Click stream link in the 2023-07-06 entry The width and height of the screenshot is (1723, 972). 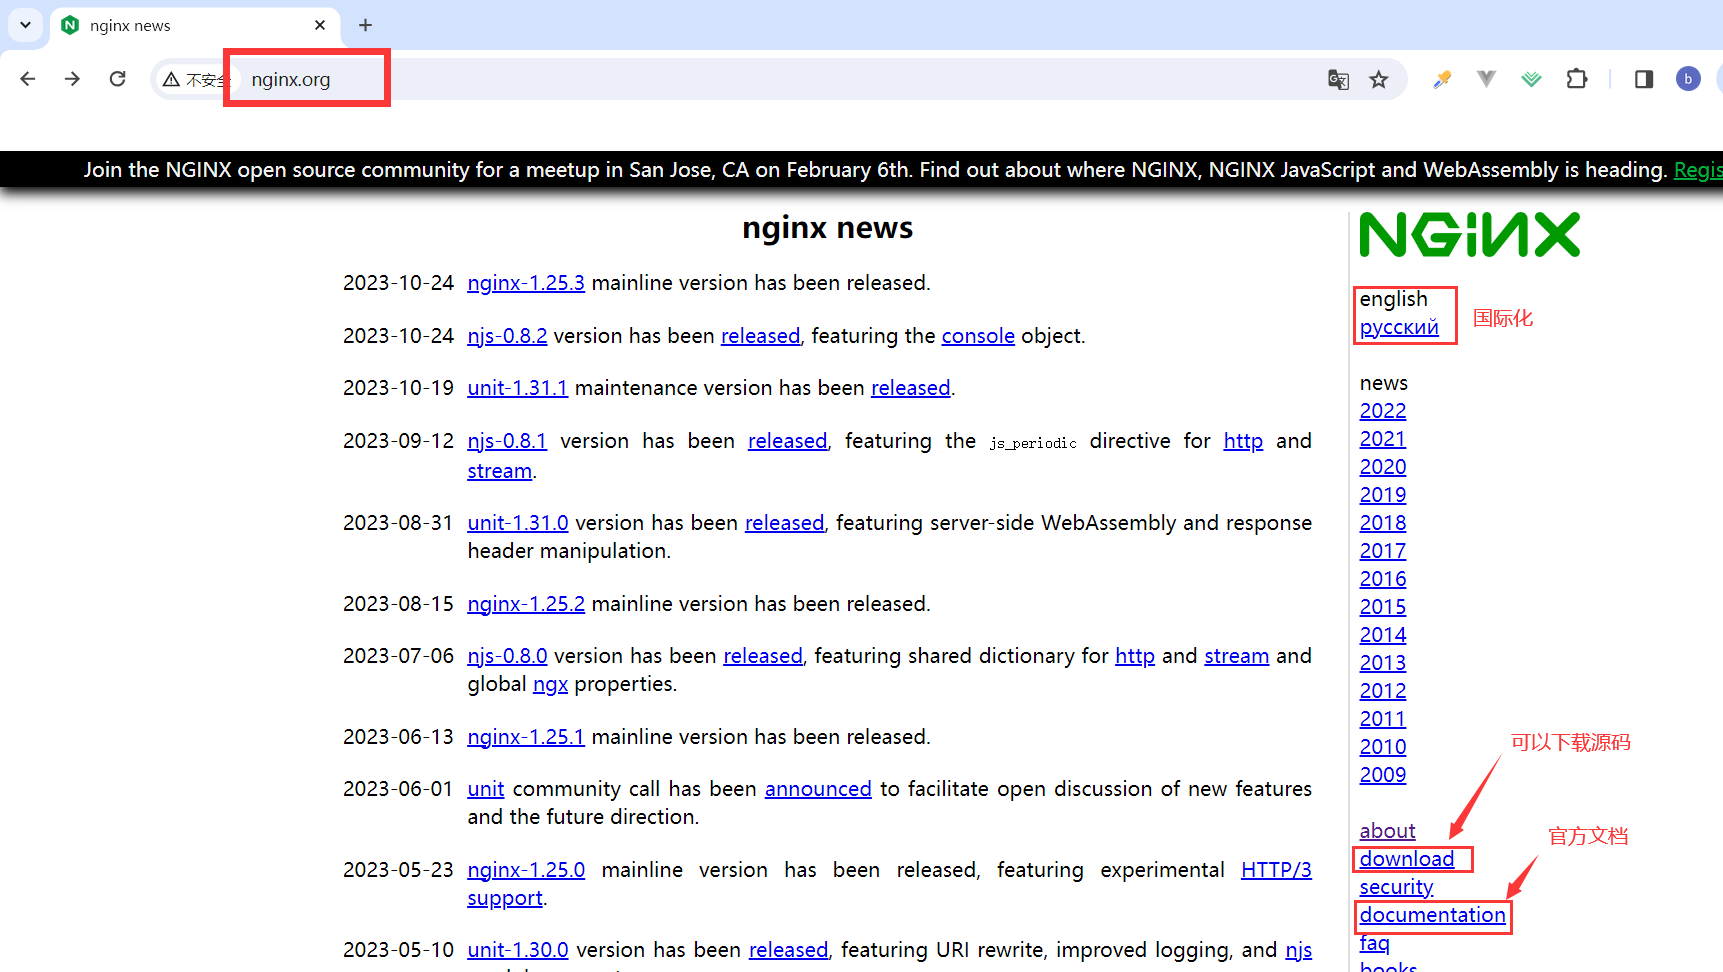(x=1237, y=656)
